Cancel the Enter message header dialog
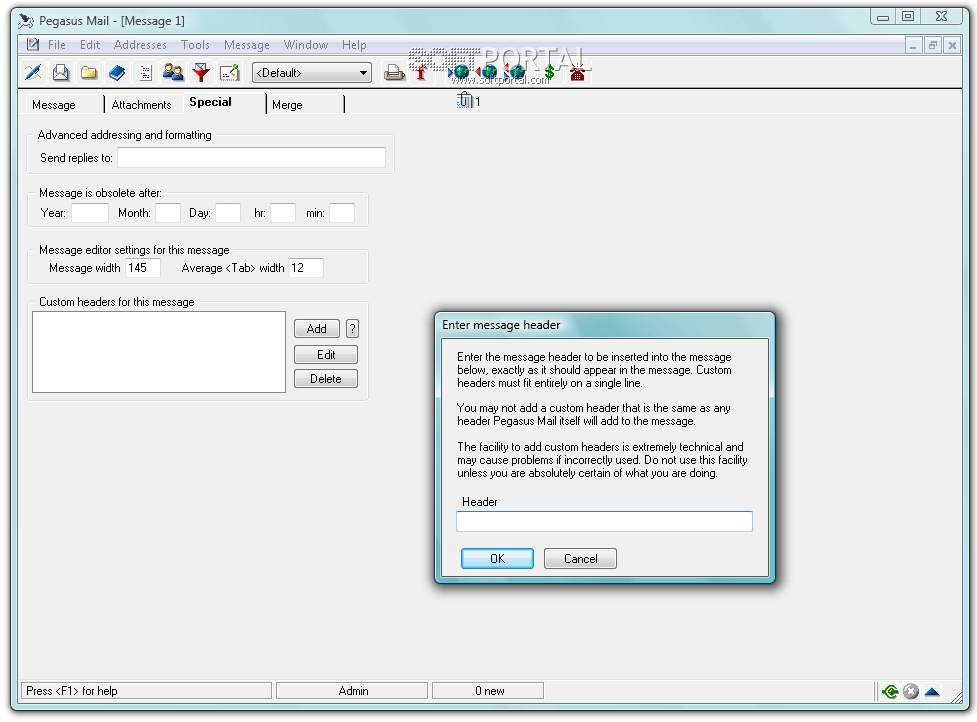 [580, 559]
